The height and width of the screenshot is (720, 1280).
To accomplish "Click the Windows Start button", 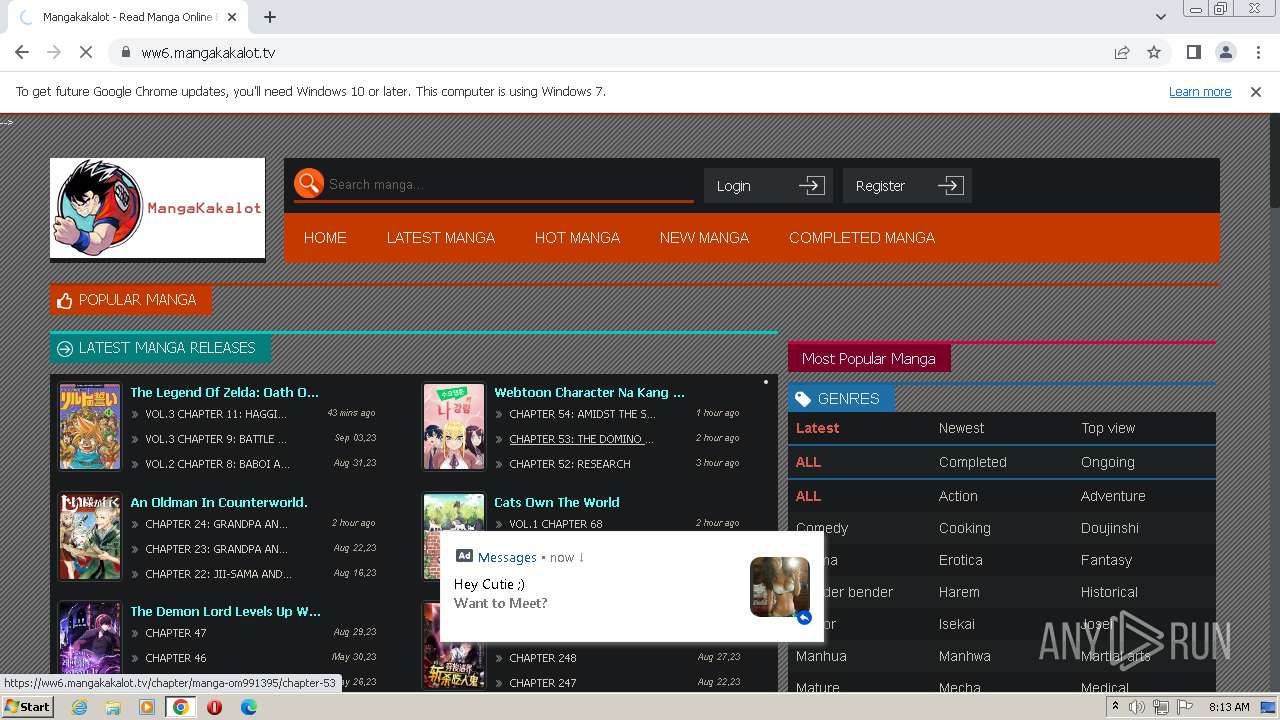I will [28, 707].
